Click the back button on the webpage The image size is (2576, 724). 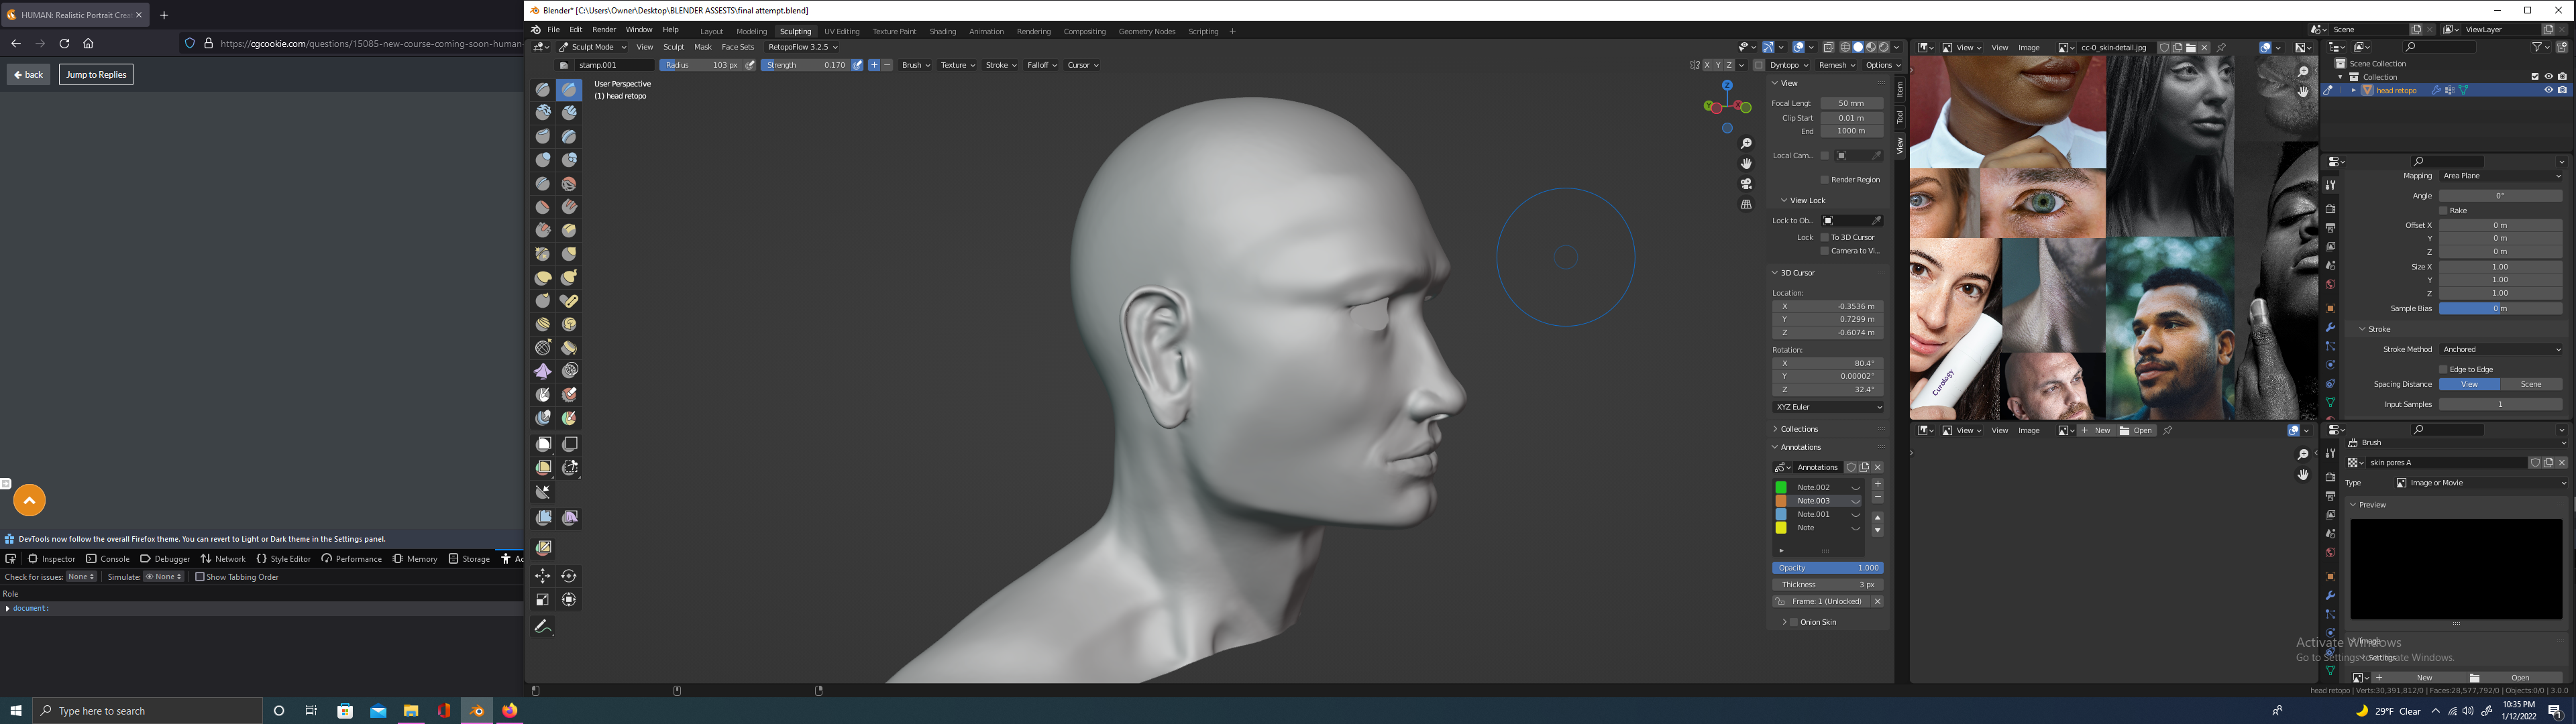point(28,75)
